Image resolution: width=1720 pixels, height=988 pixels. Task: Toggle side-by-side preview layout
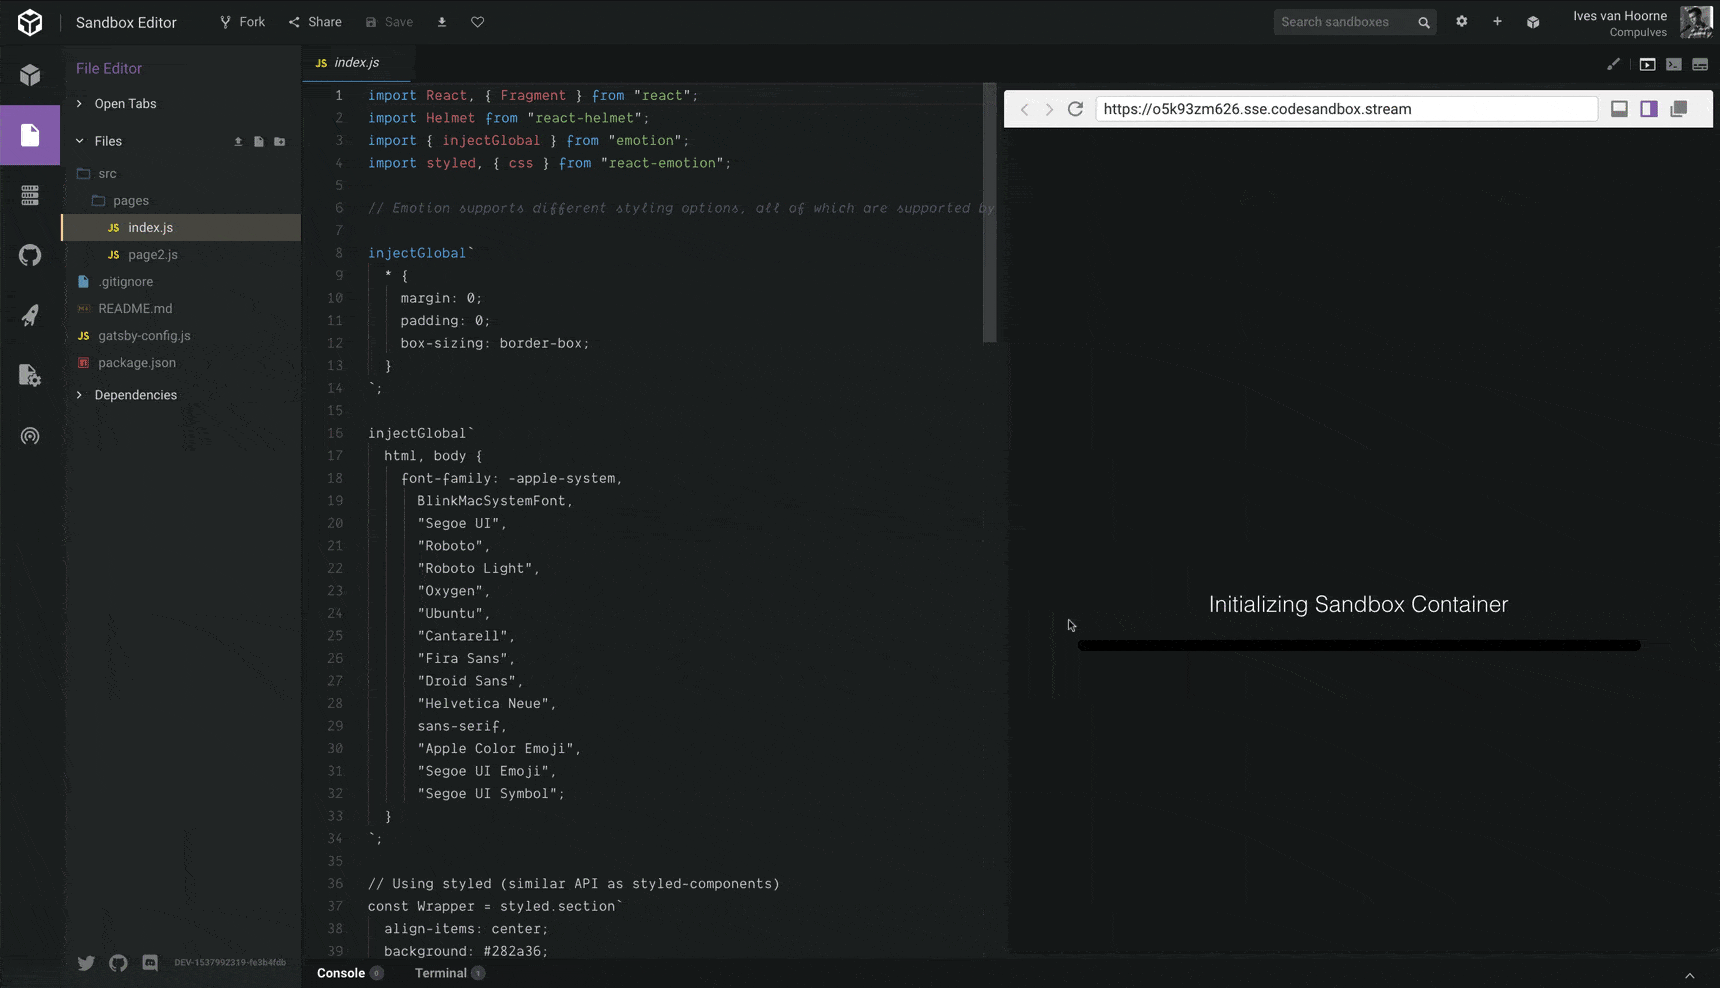point(1648,109)
